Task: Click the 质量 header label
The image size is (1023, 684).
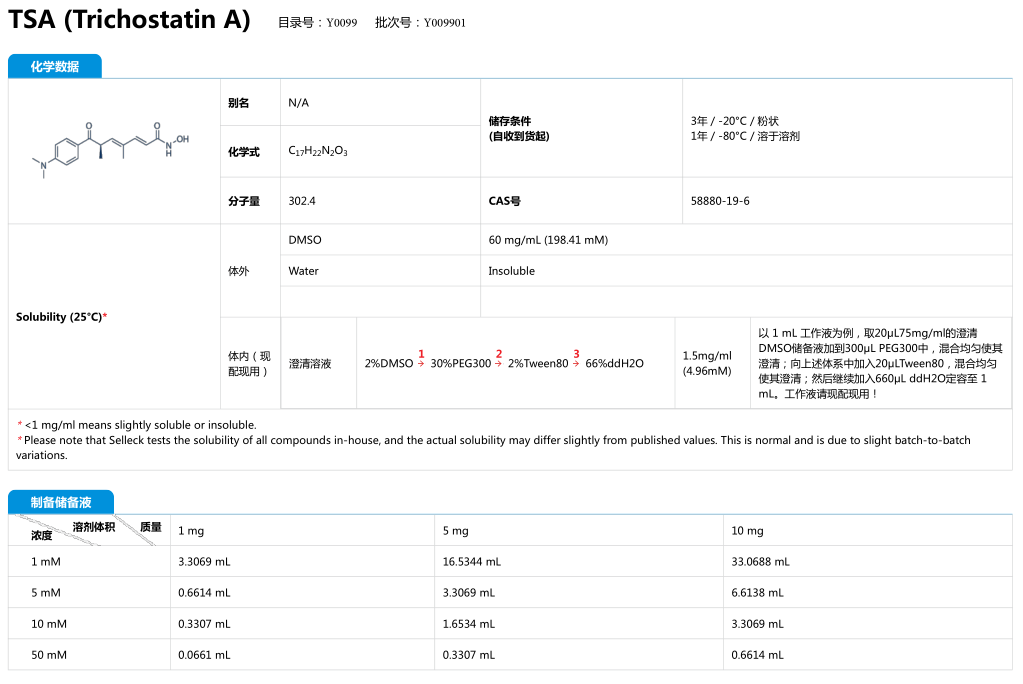Action: [151, 527]
